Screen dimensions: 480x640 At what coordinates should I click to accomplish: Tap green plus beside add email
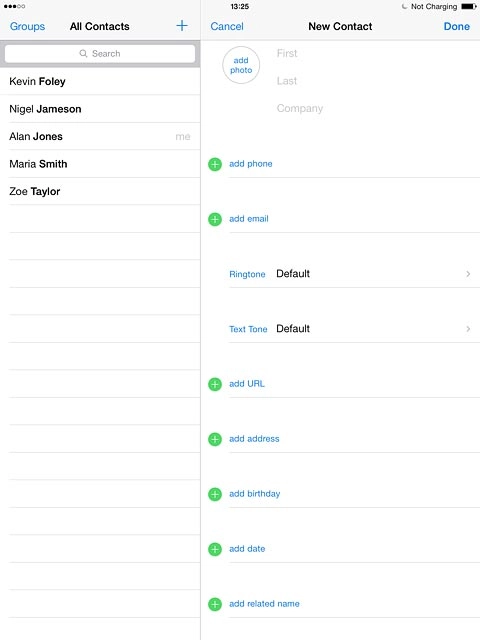point(215,219)
